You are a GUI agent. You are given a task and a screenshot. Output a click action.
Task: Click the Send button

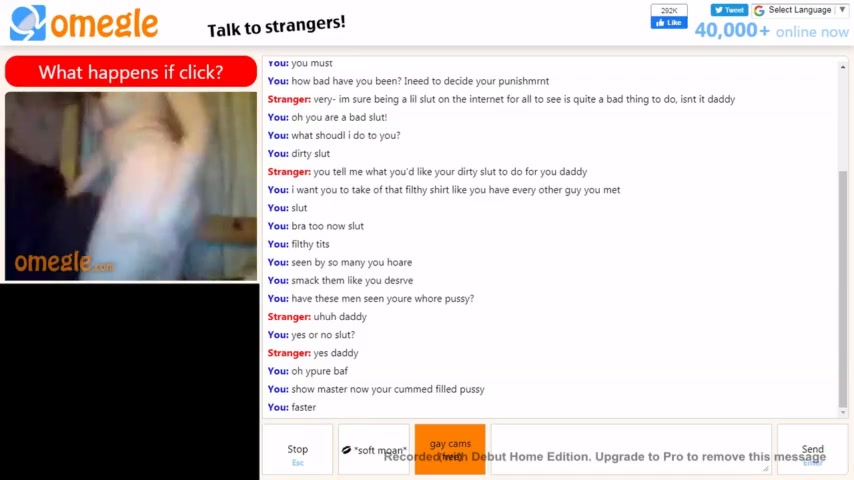tap(813, 449)
